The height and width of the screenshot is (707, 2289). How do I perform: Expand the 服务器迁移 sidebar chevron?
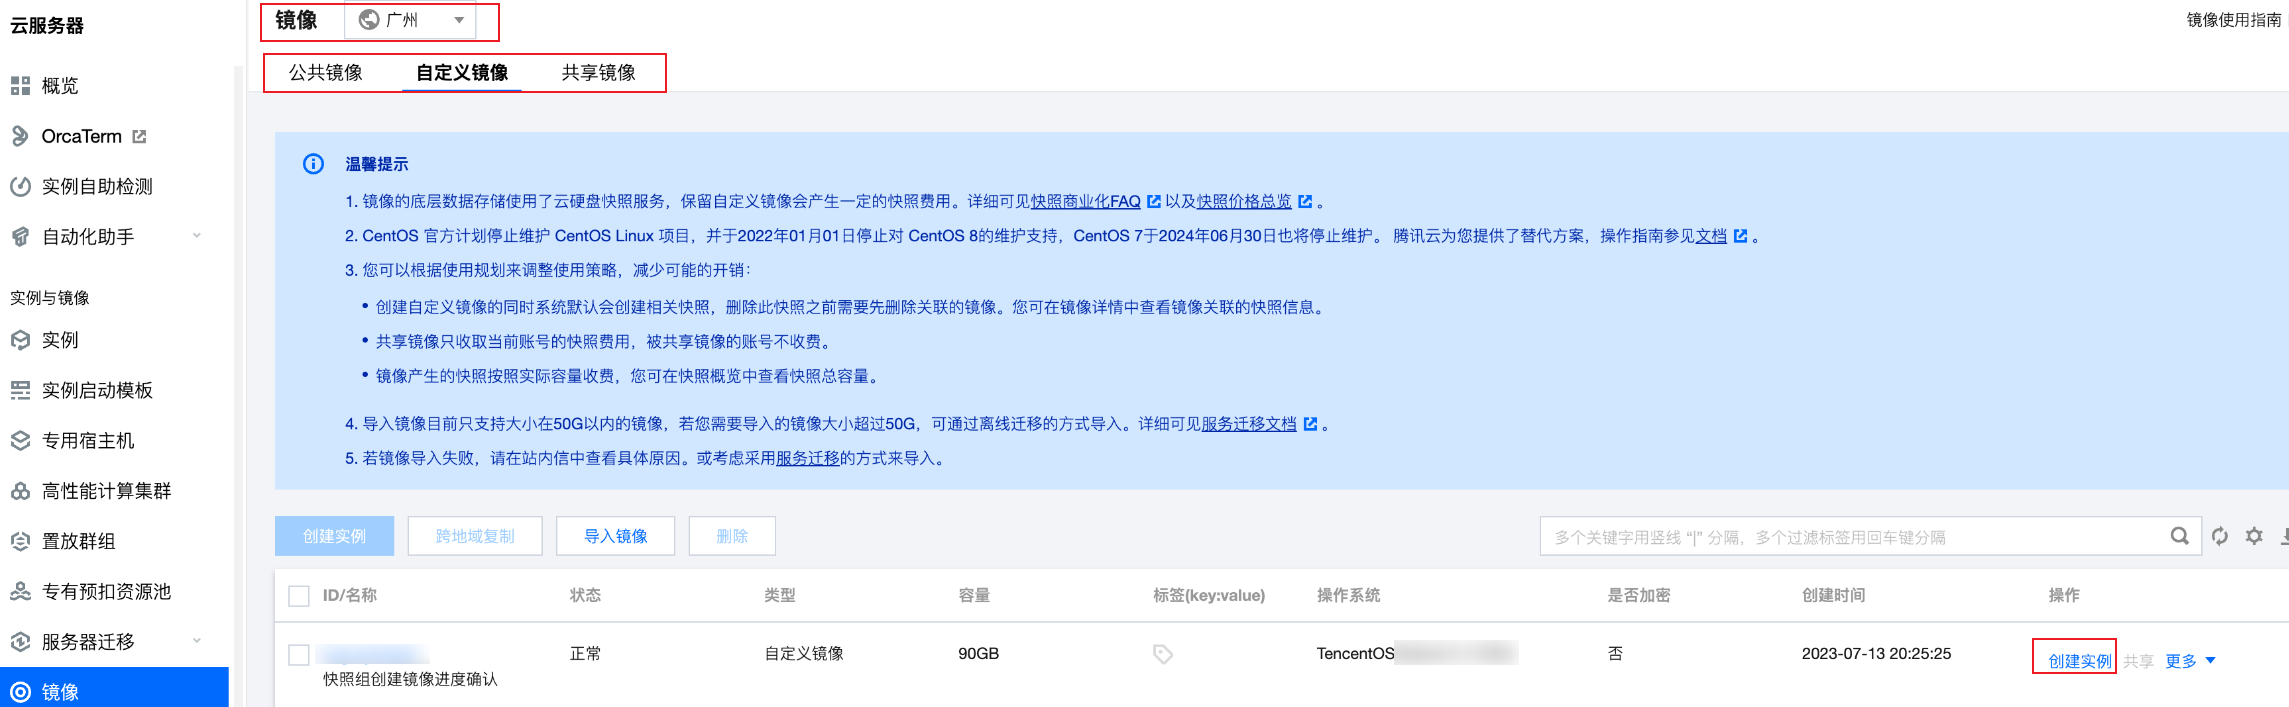(197, 641)
